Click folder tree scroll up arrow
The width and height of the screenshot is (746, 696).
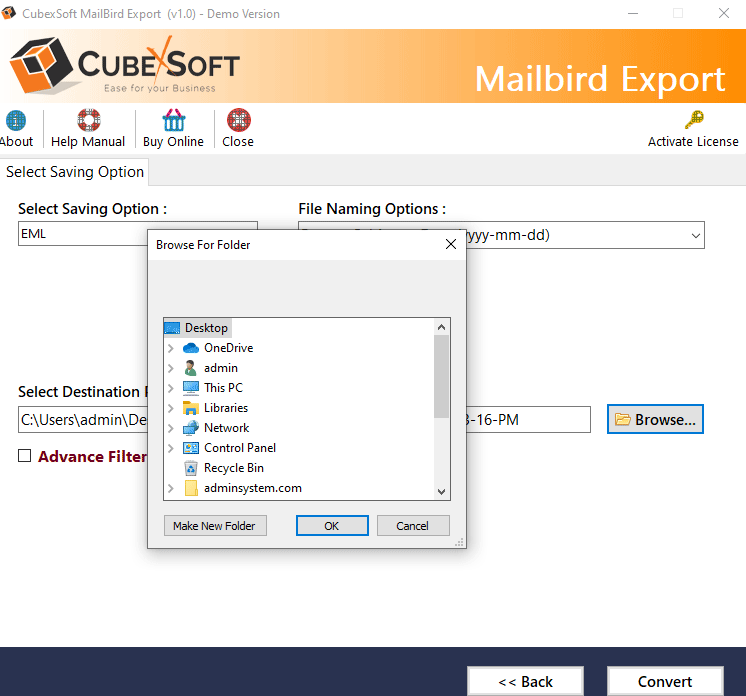coord(442,327)
